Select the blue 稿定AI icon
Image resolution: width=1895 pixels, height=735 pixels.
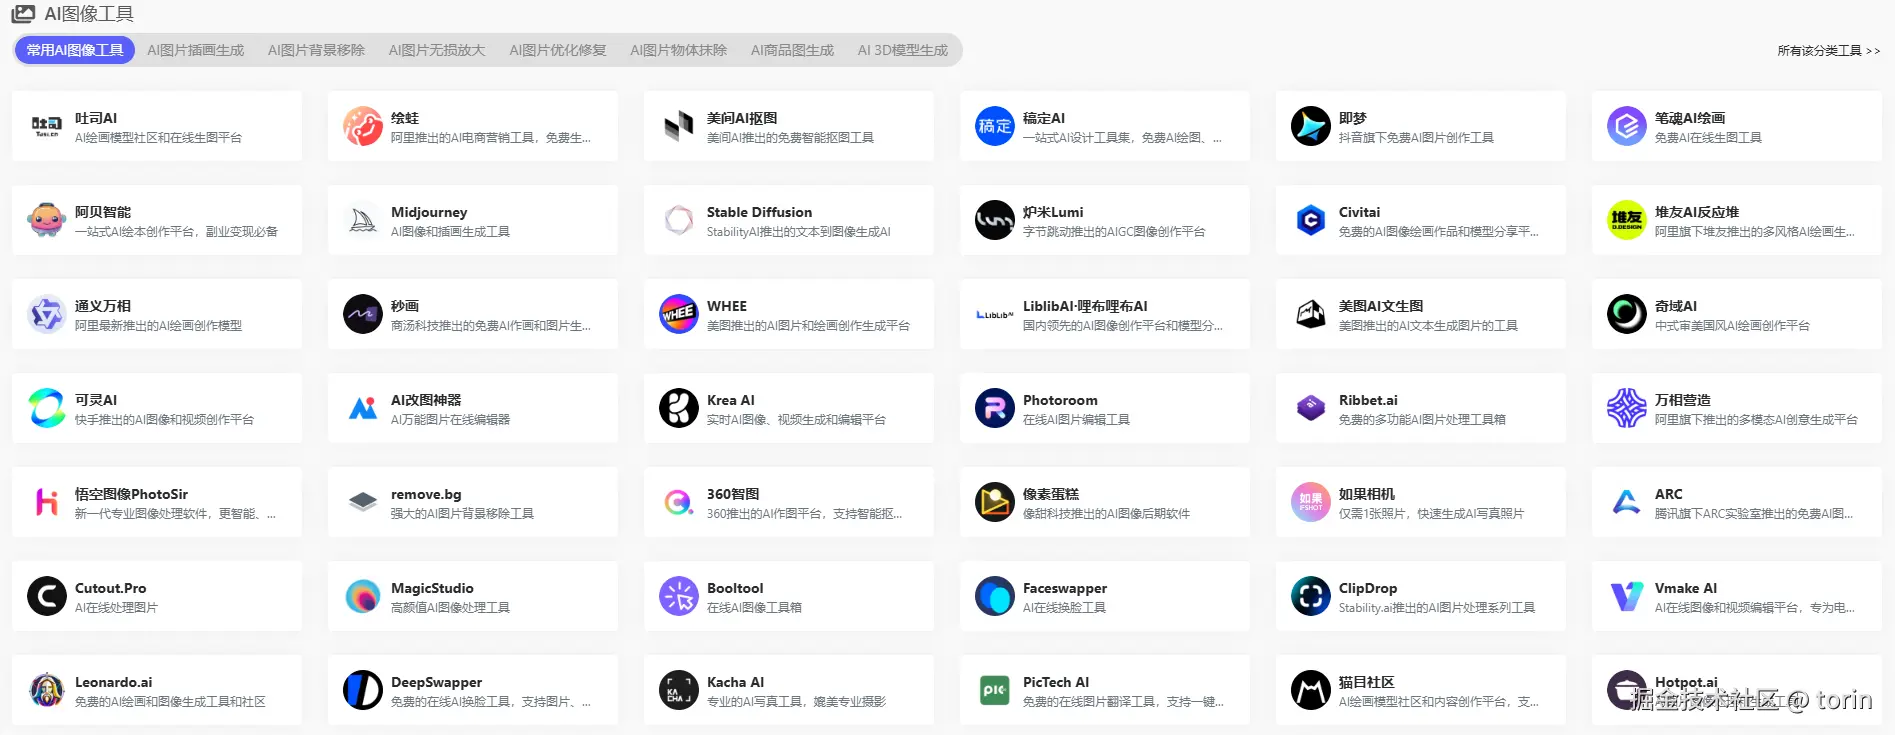click(x=995, y=126)
